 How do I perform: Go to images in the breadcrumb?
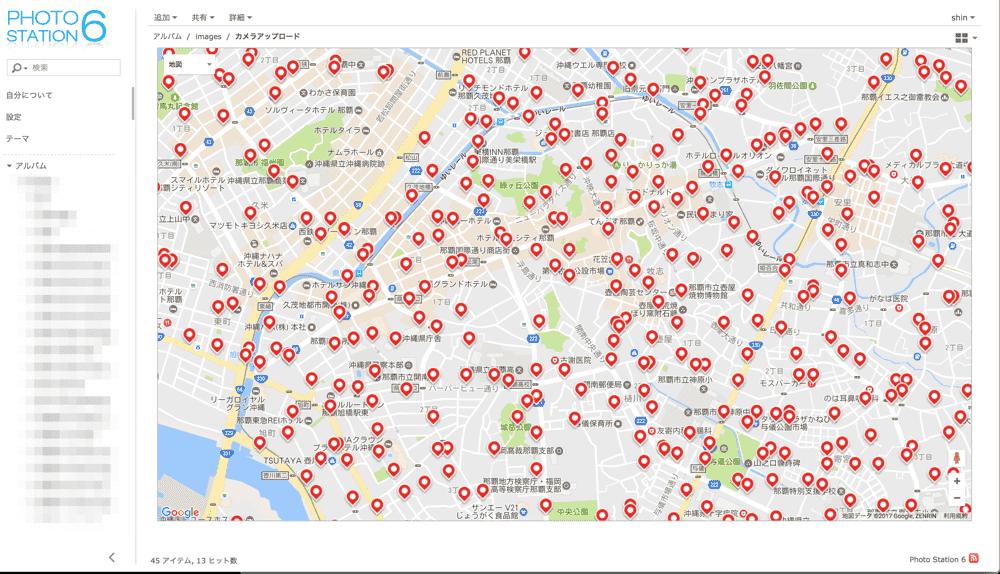point(208,36)
